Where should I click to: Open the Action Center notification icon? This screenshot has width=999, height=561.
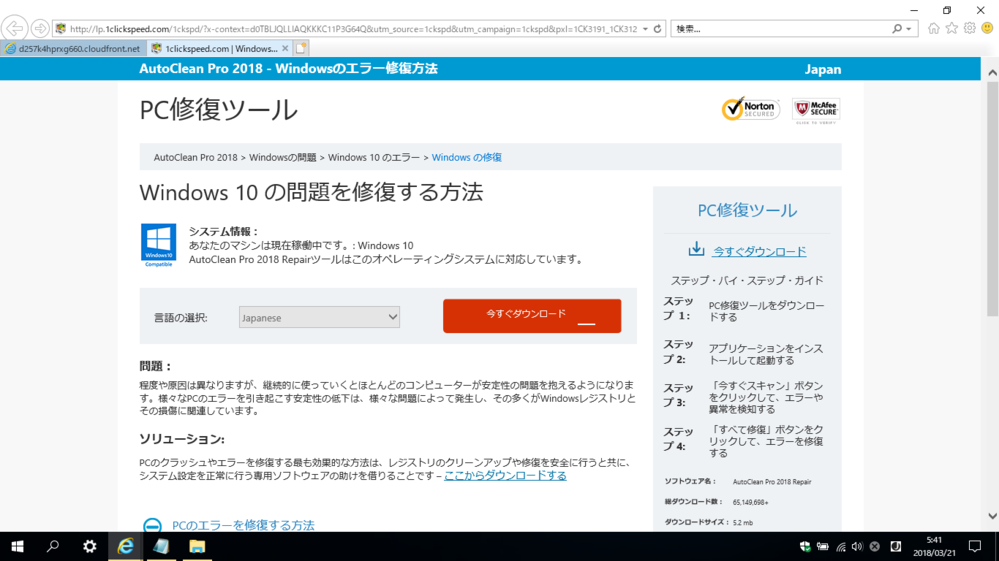point(975,546)
